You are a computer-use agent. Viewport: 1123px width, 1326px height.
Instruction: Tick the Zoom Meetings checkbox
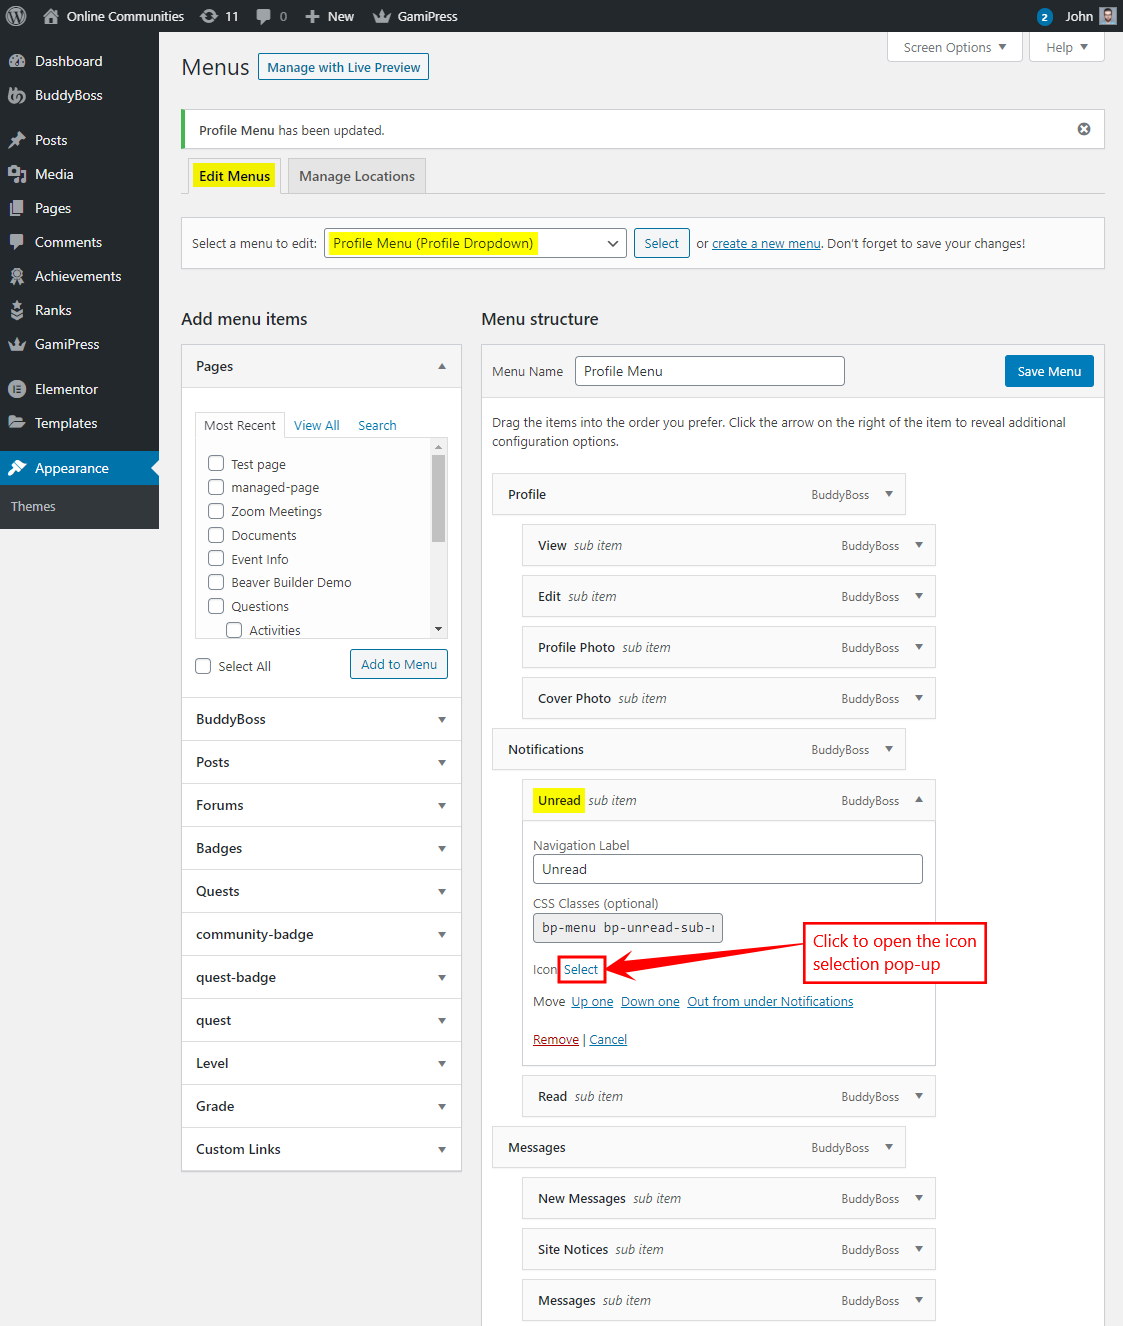pos(216,511)
